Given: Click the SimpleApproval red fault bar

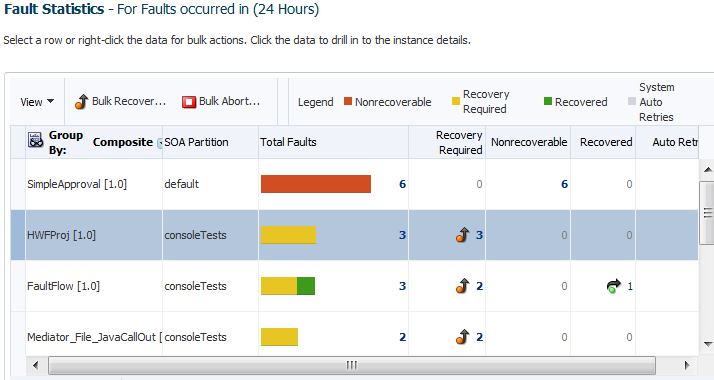Looking at the screenshot, I should [x=316, y=184].
